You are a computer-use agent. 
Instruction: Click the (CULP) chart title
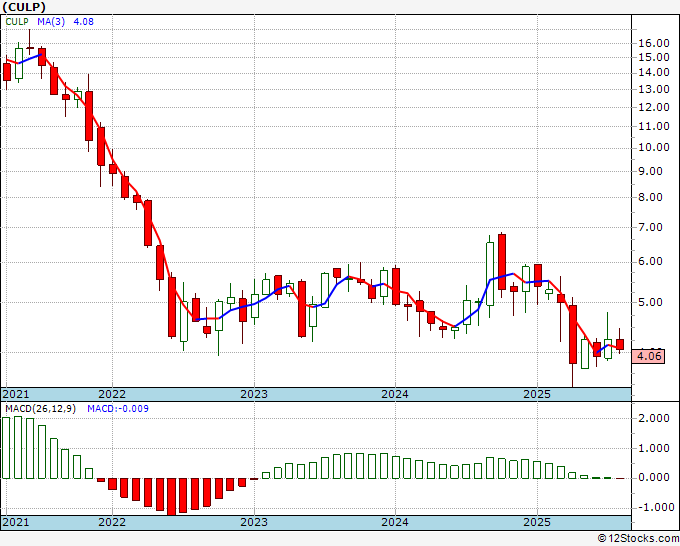click(x=24, y=7)
